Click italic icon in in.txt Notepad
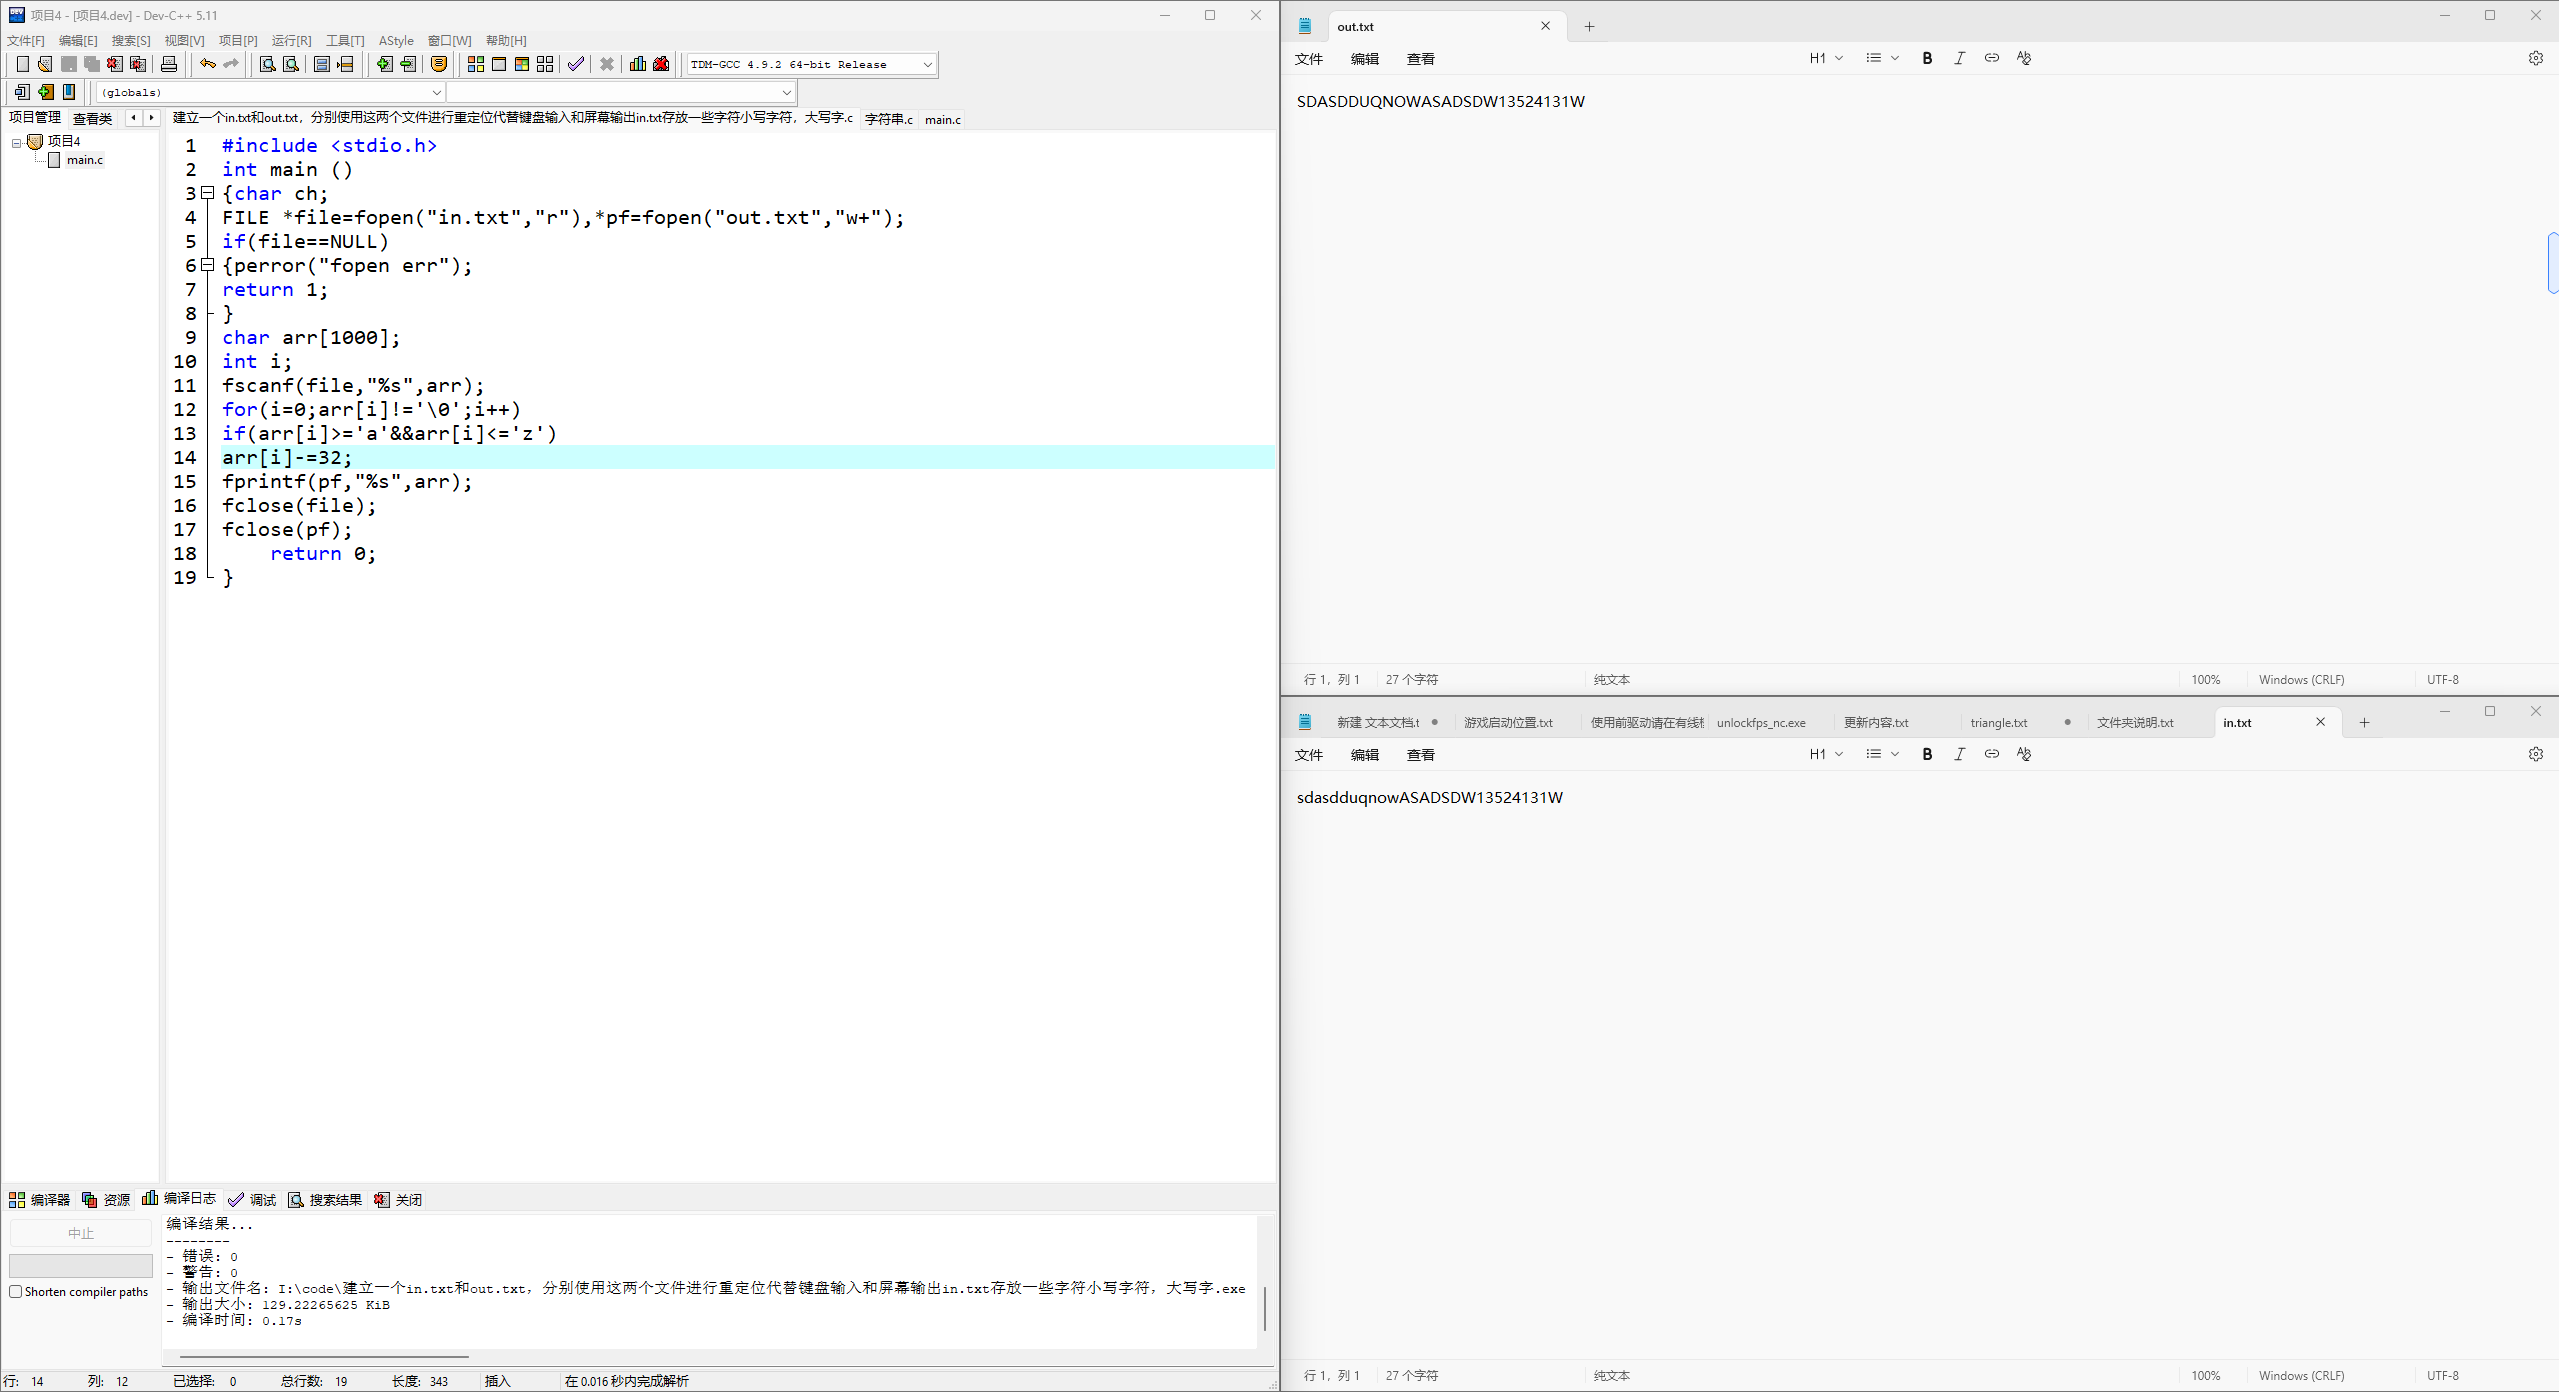Image resolution: width=2559 pixels, height=1392 pixels. pos(1959,754)
